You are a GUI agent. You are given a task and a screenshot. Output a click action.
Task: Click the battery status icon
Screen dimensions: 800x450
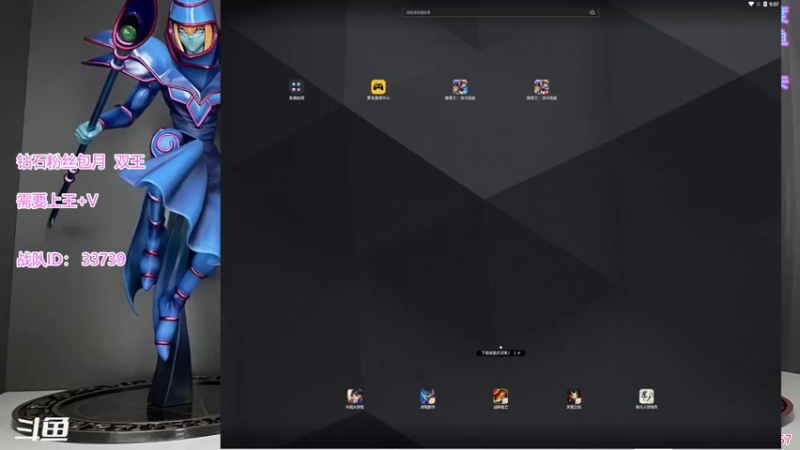tap(765, 4)
